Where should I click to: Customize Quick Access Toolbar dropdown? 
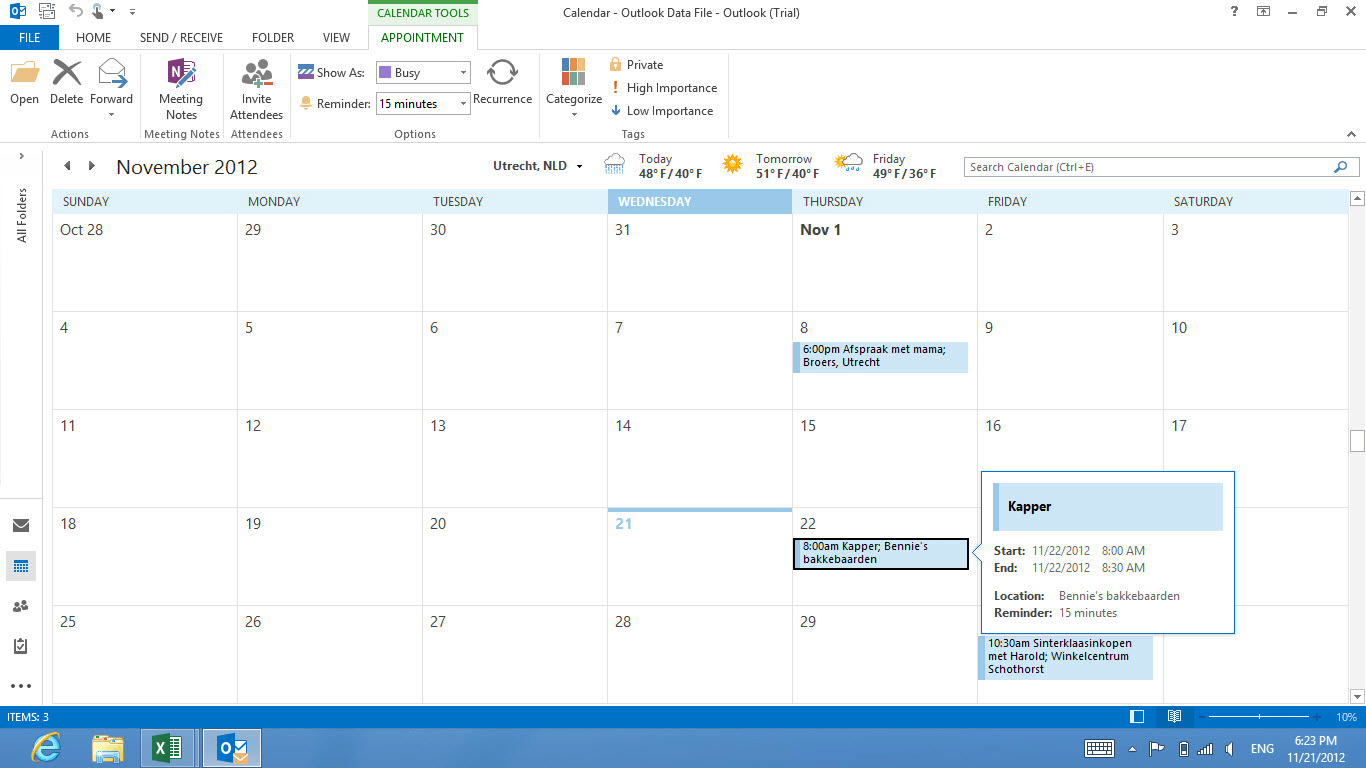[x=132, y=12]
